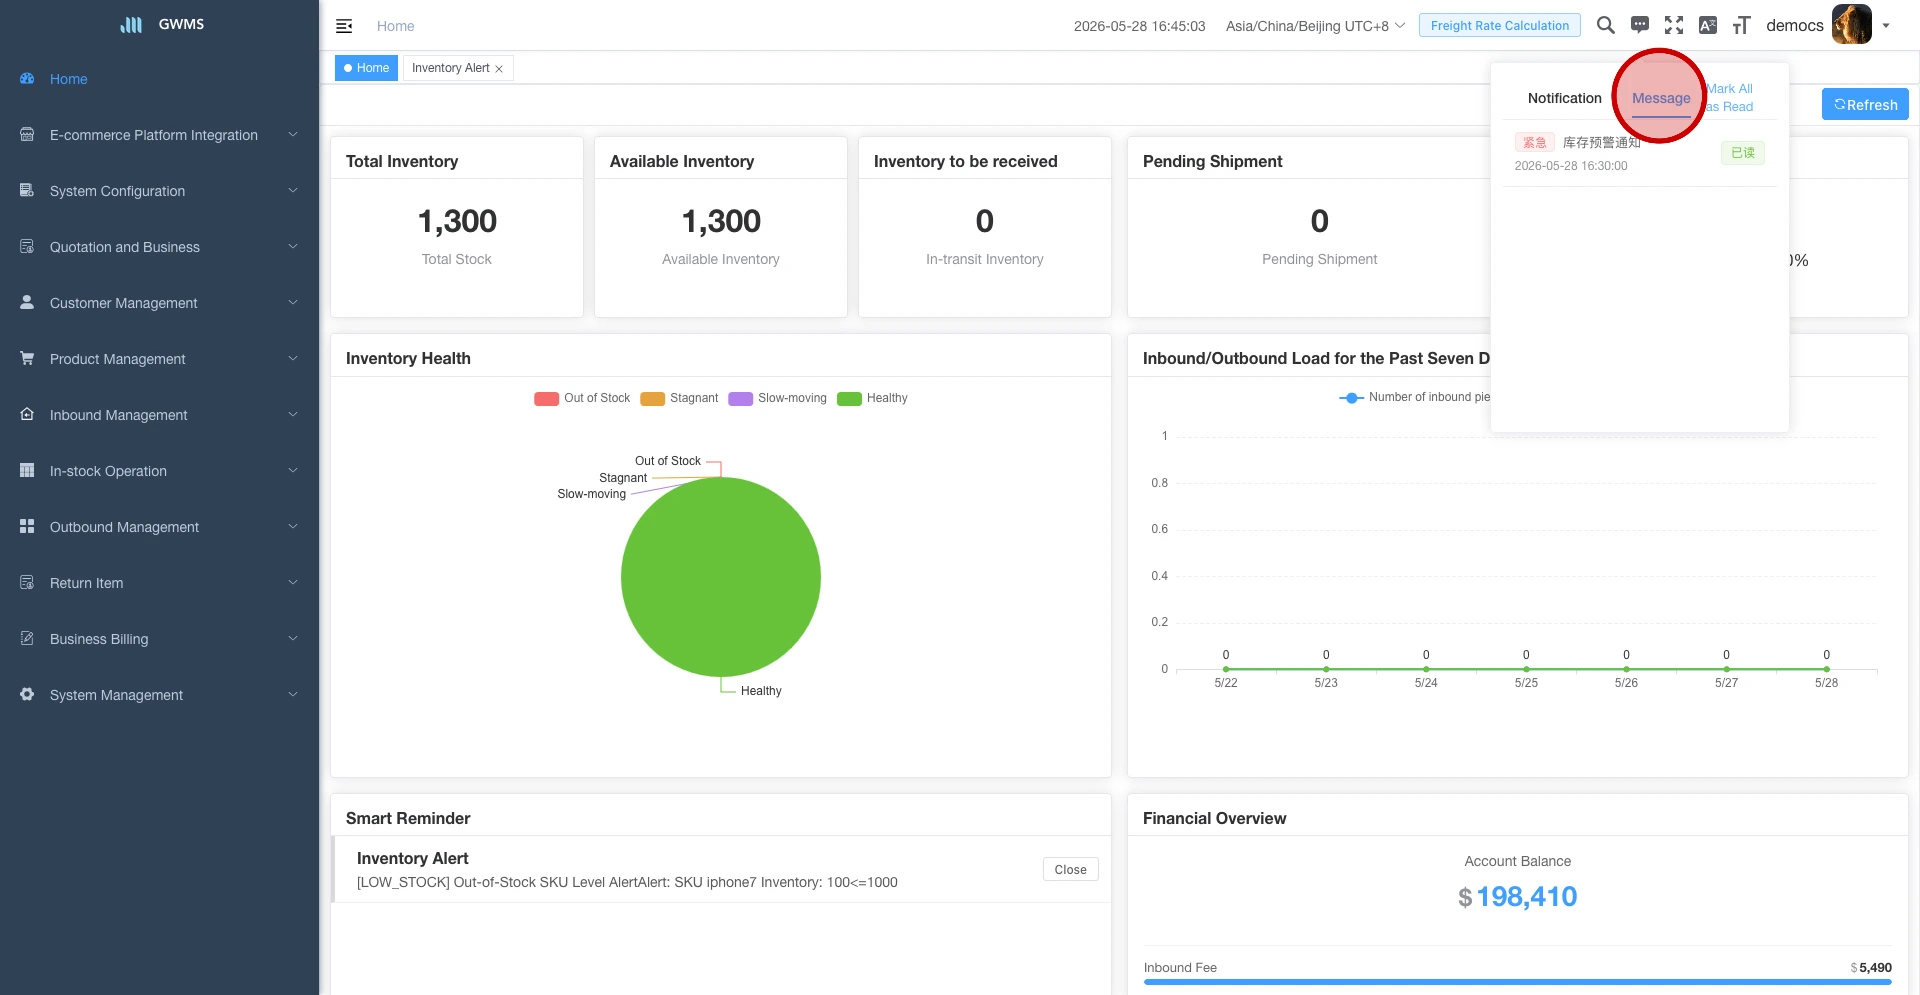Open the language translation icon
1920x995 pixels.
pyautogui.click(x=1708, y=25)
